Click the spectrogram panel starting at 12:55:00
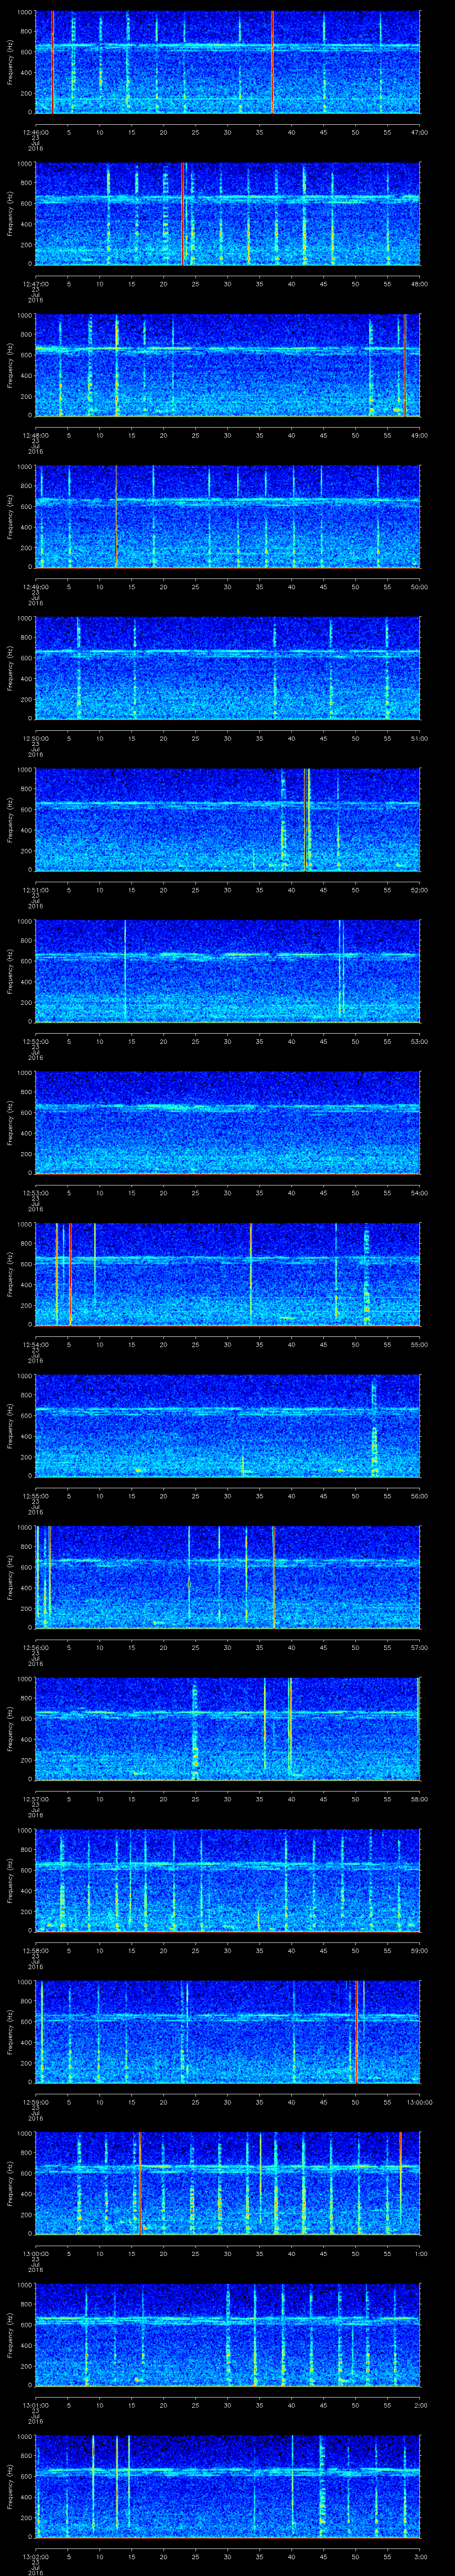 pyautogui.click(x=227, y=1426)
